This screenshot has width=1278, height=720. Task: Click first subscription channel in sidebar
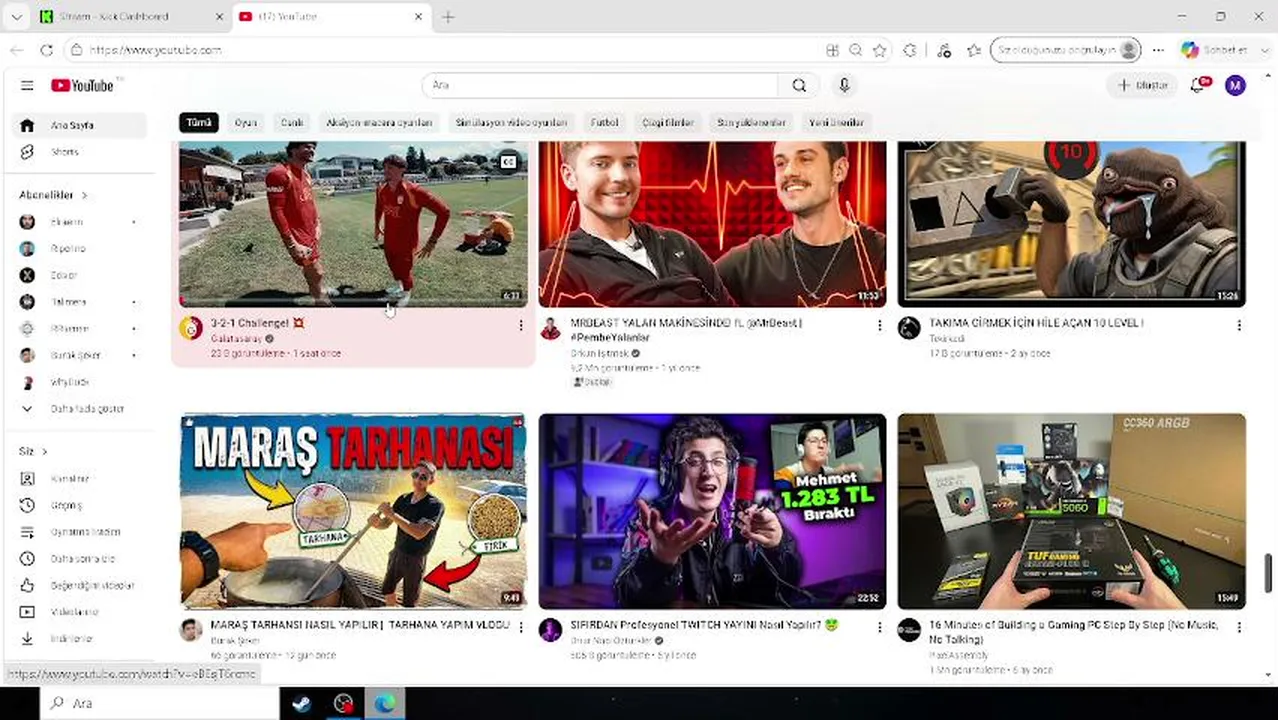80,222
